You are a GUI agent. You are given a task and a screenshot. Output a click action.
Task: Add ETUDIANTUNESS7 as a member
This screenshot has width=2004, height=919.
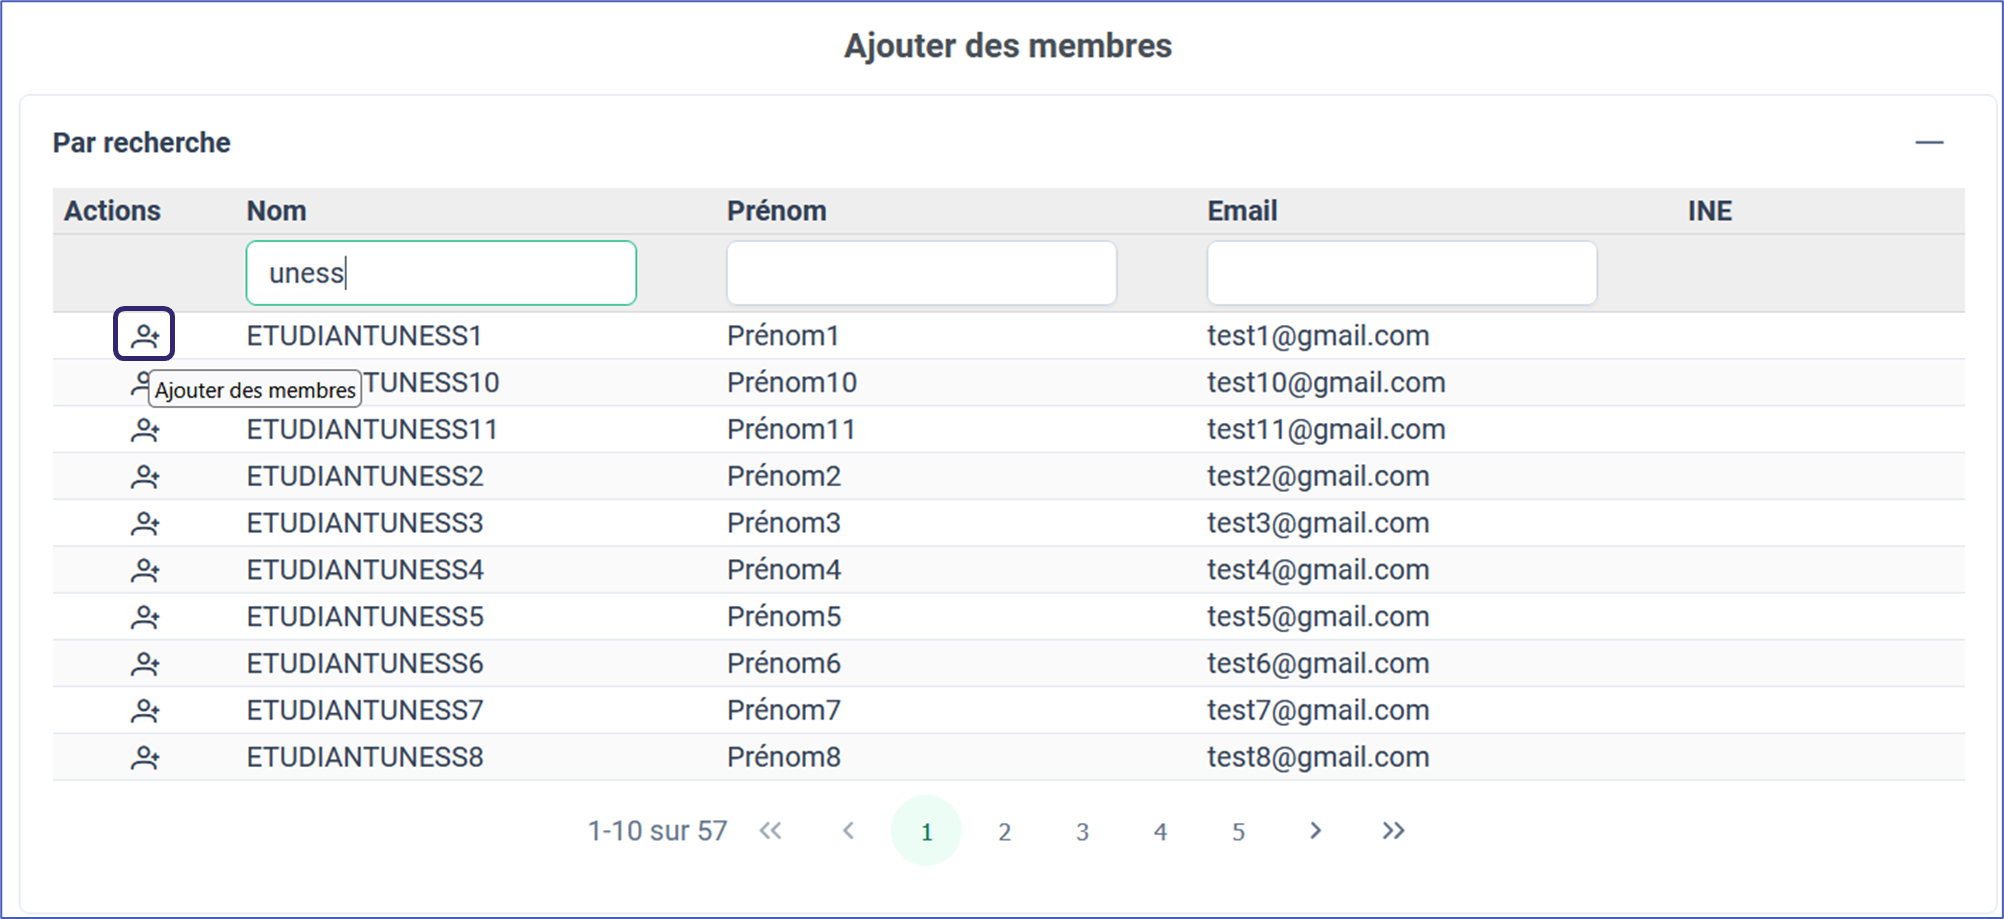coord(145,711)
